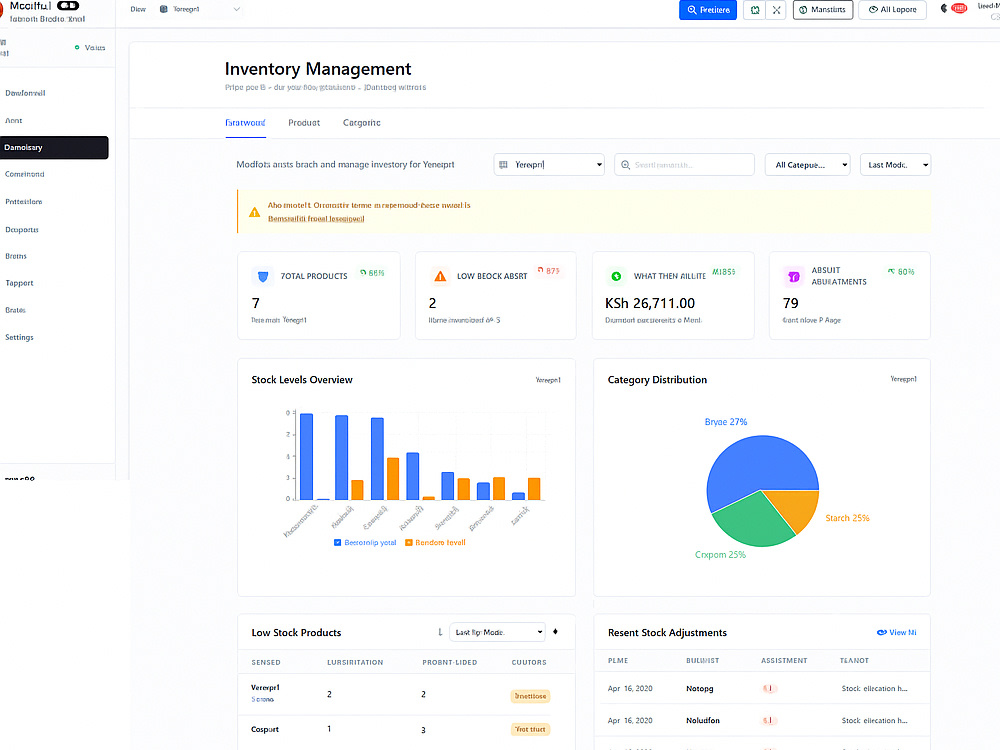Screen dimensions: 1000x750
Task: Click the All Lopore eye button
Action: (892, 10)
